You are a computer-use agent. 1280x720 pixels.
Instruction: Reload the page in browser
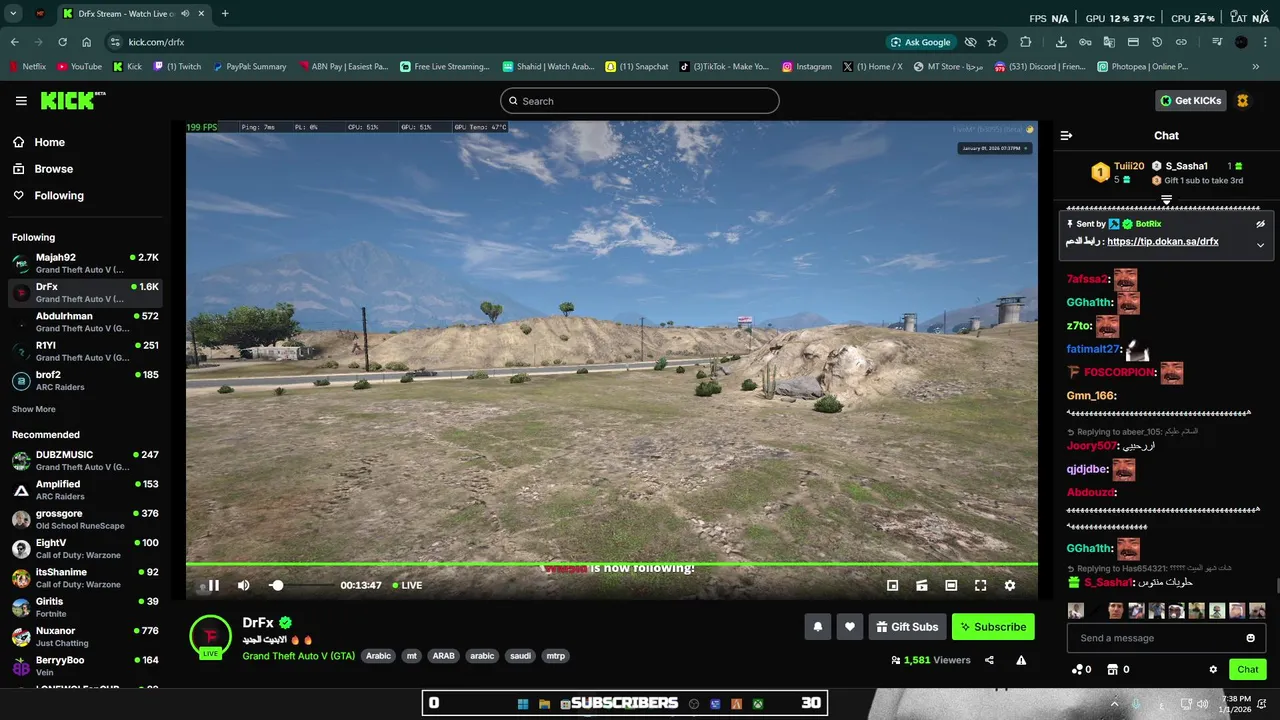coord(62,42)
